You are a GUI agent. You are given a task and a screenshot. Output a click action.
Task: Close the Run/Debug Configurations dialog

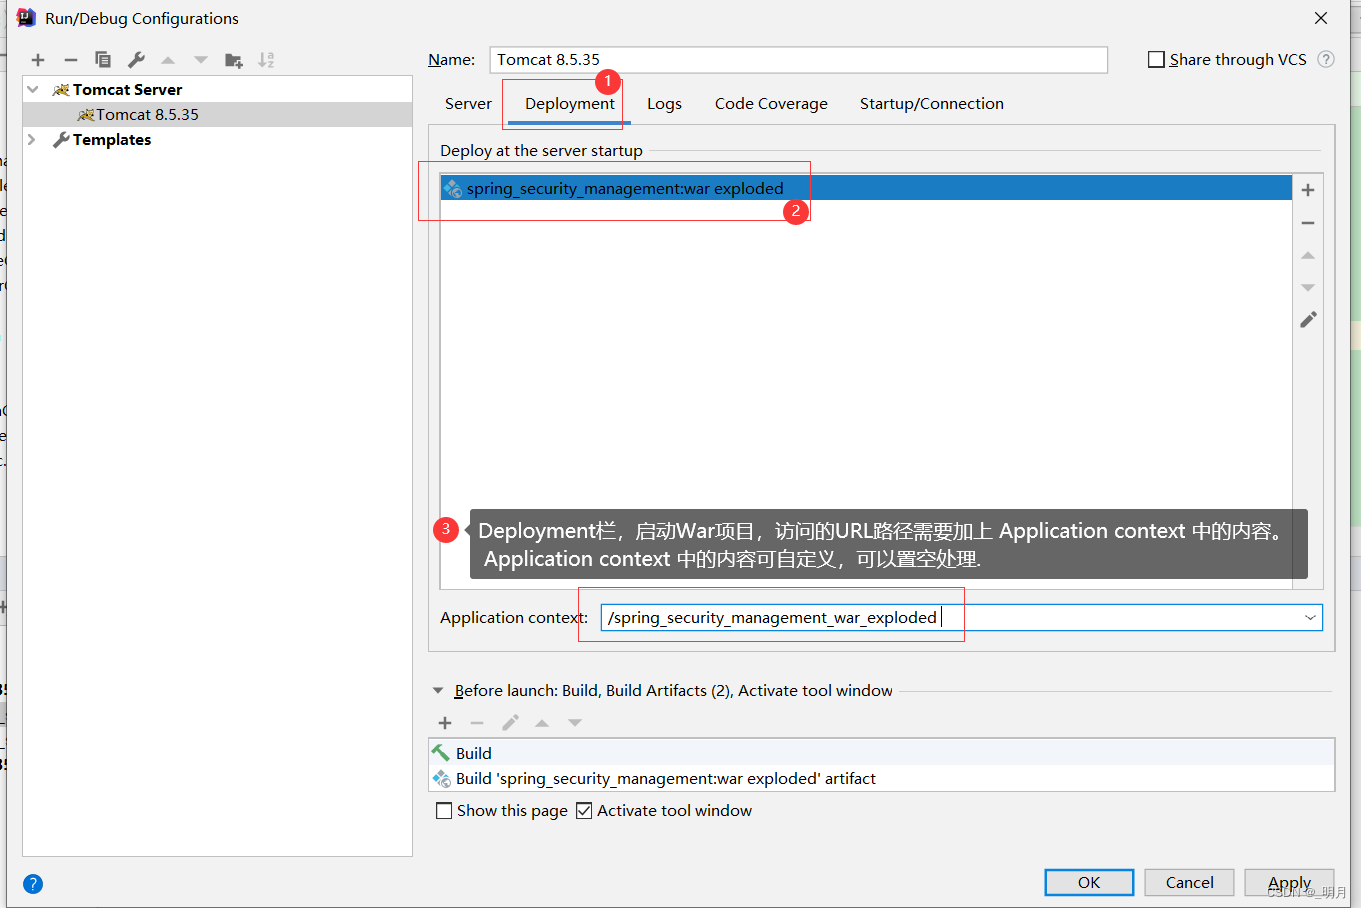coord(1321,18)
